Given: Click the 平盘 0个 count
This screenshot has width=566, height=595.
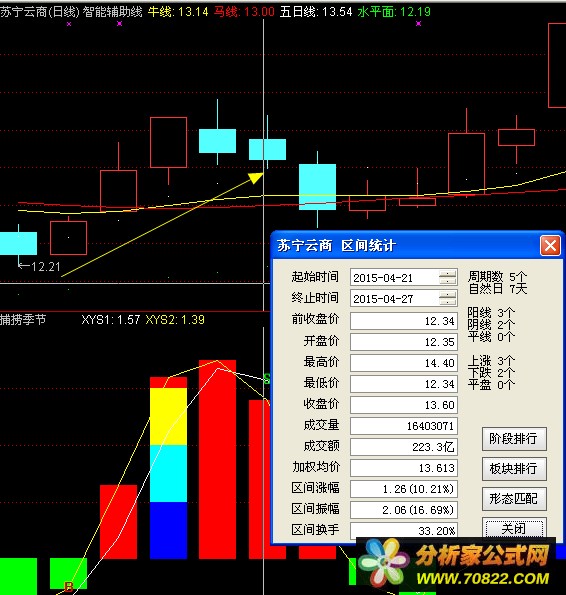Looking at the screenshot, I should pos(491,385).
